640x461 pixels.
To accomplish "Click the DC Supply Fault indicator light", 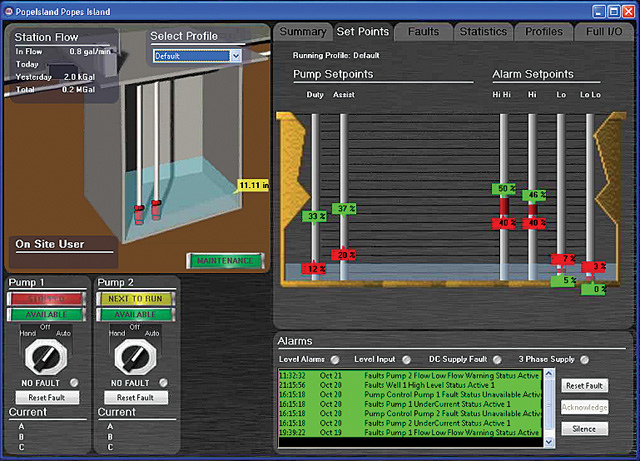I will tap(496, 359).
